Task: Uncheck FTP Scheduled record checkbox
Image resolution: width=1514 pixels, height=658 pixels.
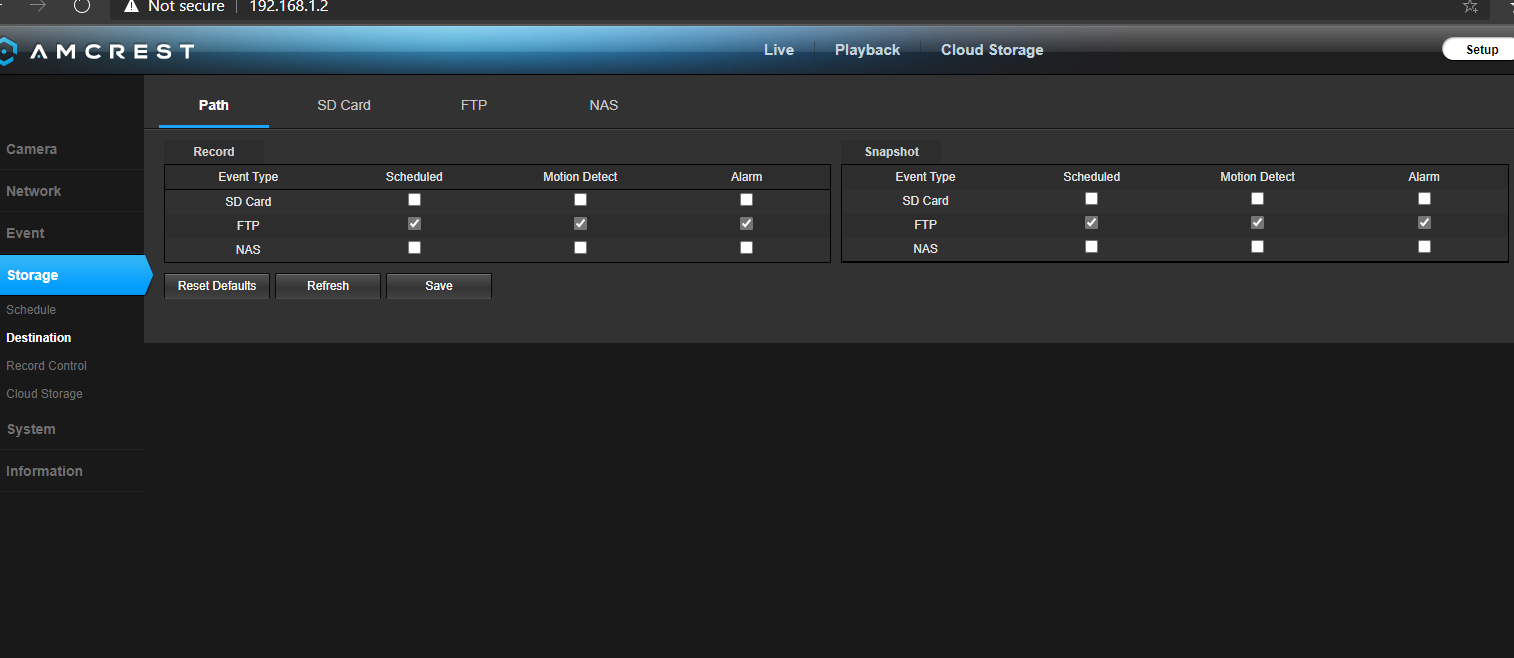Action: 414,224
